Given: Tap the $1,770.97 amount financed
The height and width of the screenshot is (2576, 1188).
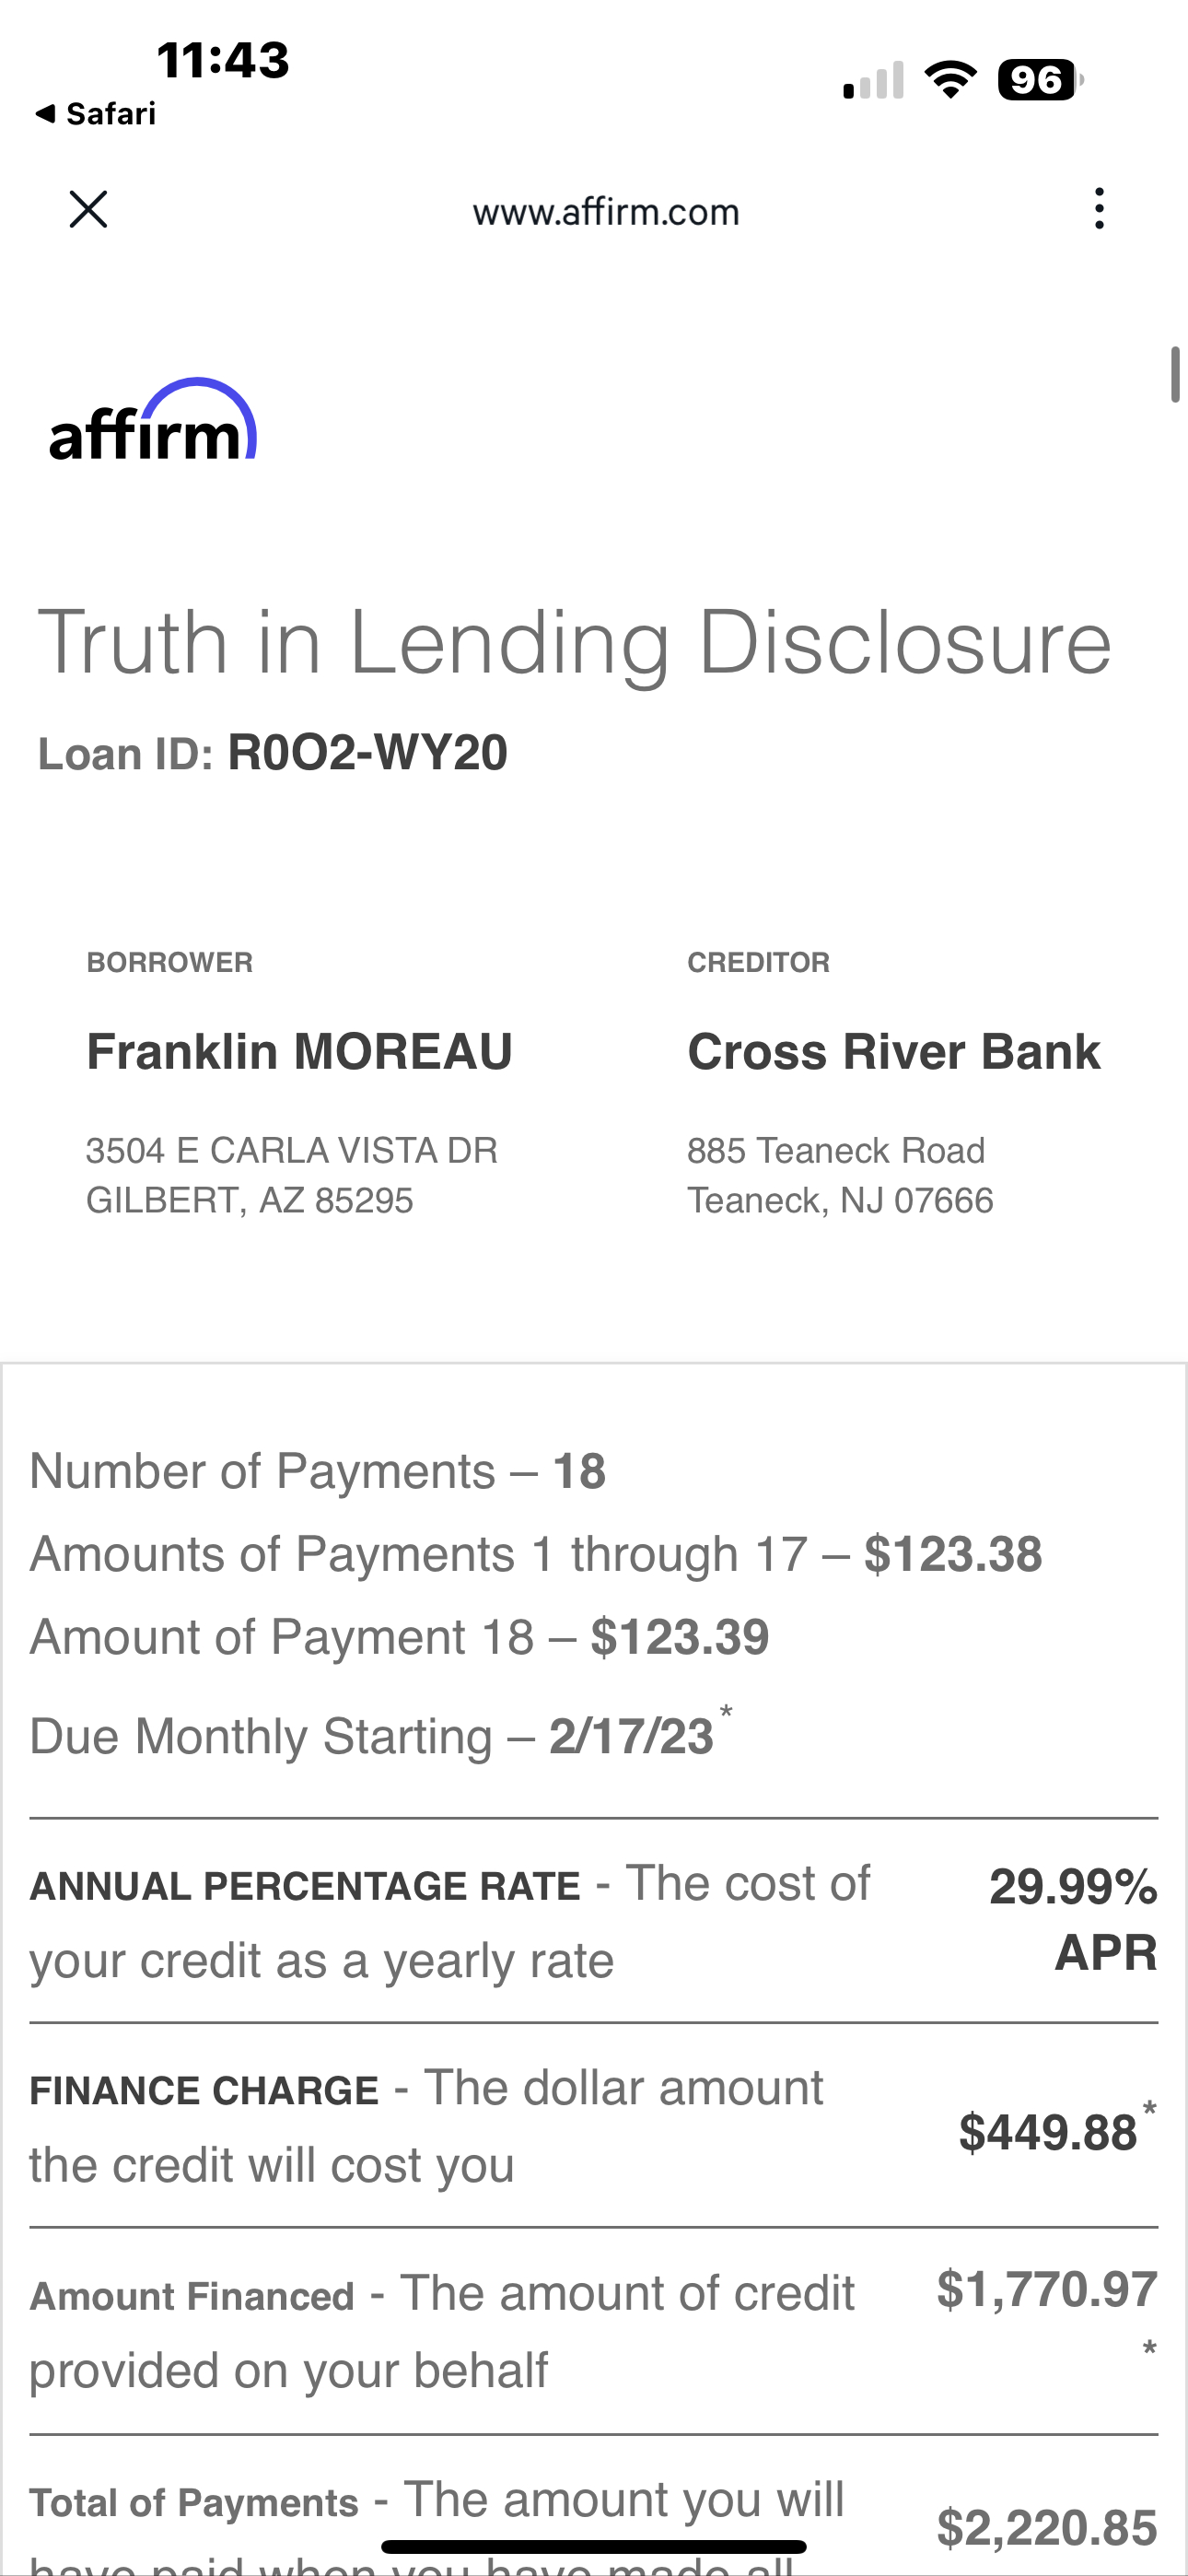Looking at the screenshot, I should (1047, 2289).
